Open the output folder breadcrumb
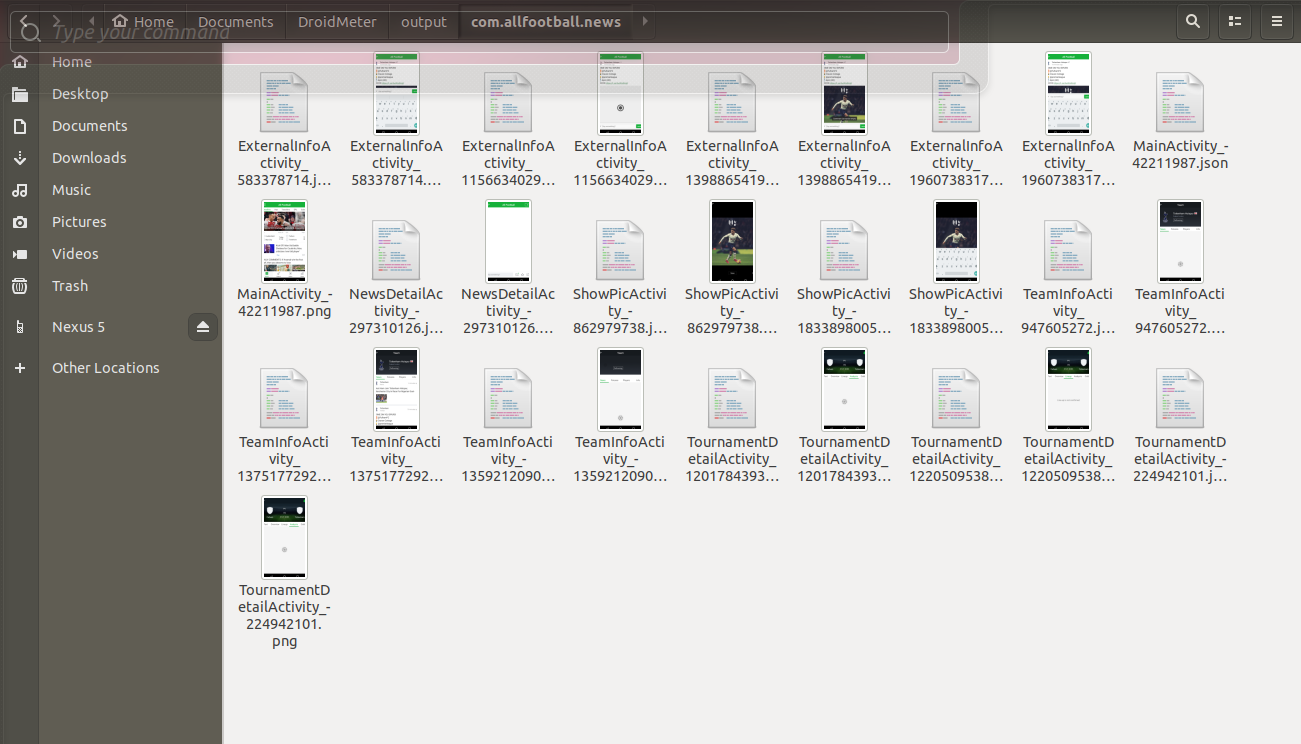The width and height of the screenshot is (1301, 744). coord(424,22)
